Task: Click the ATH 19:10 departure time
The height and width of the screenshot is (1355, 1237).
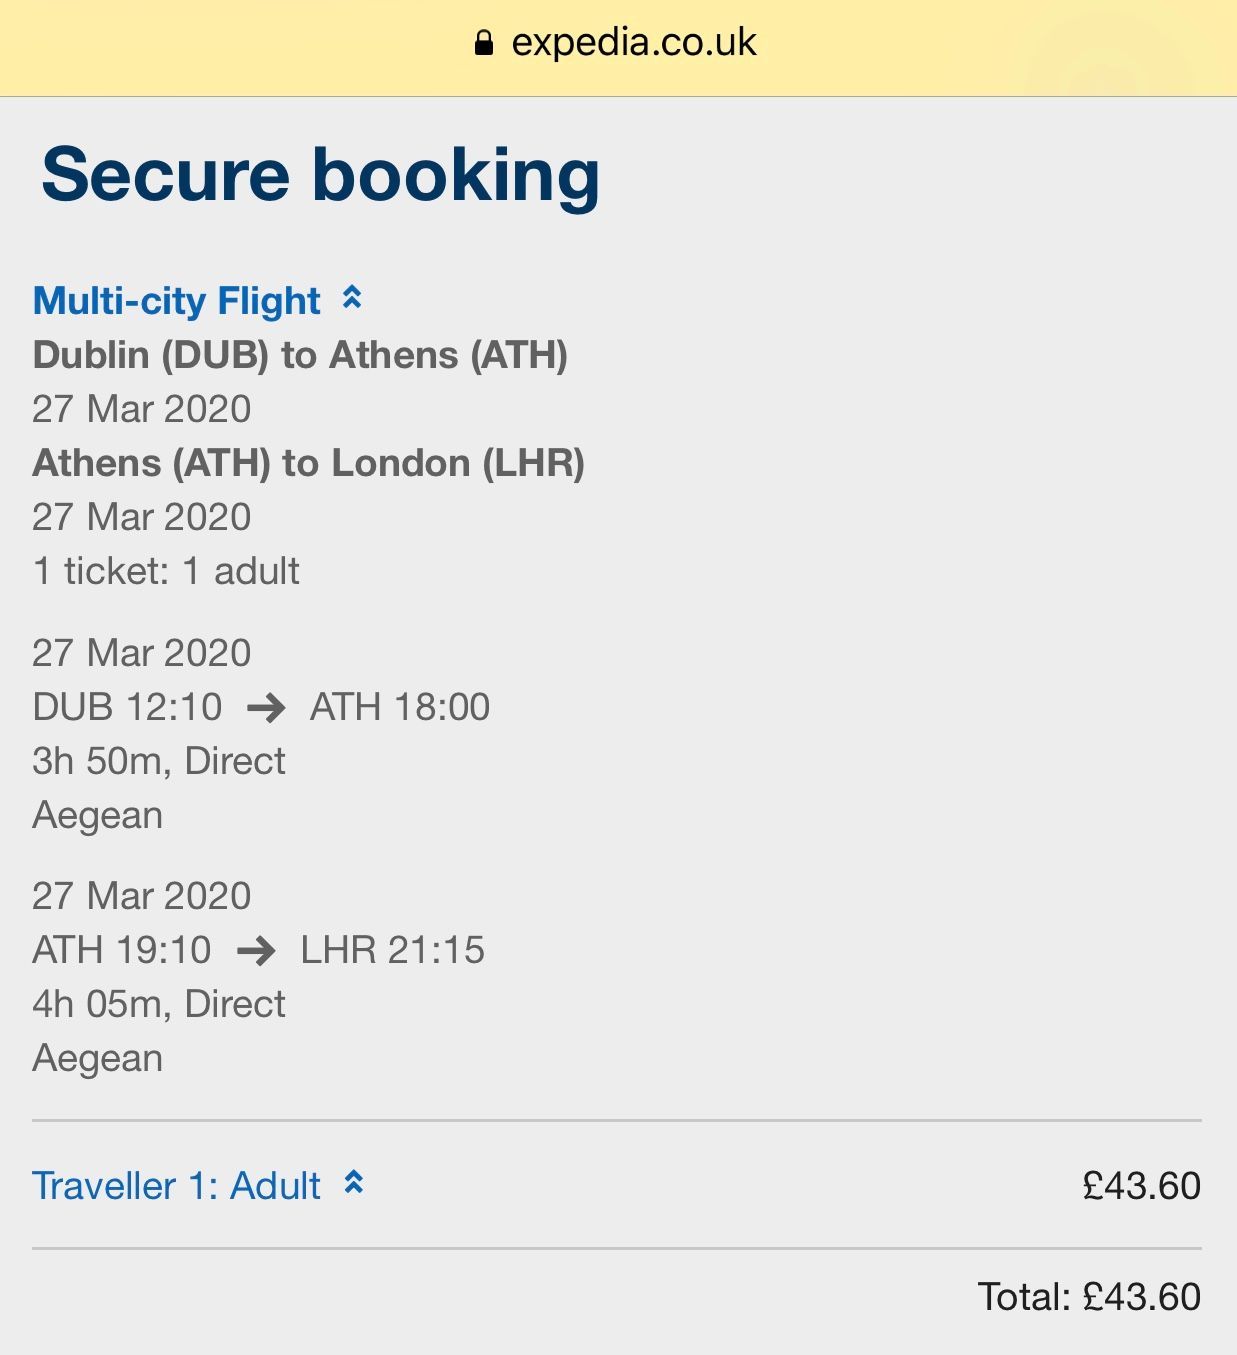Action: 122,950
